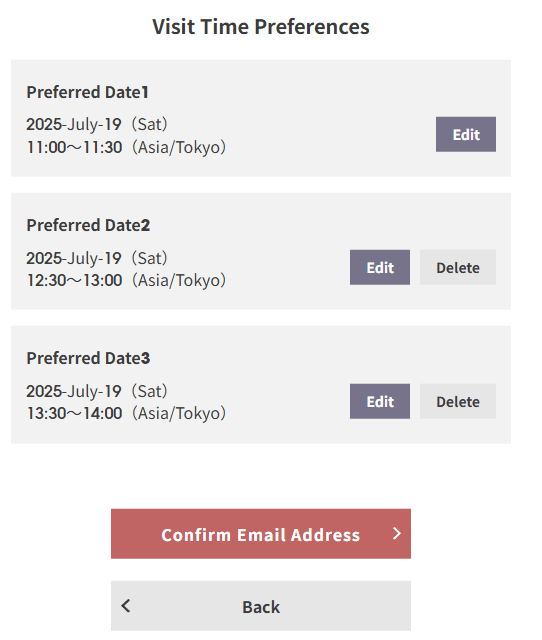
Task: Select the Preferred Date2 label
Action: pos(88,225)
